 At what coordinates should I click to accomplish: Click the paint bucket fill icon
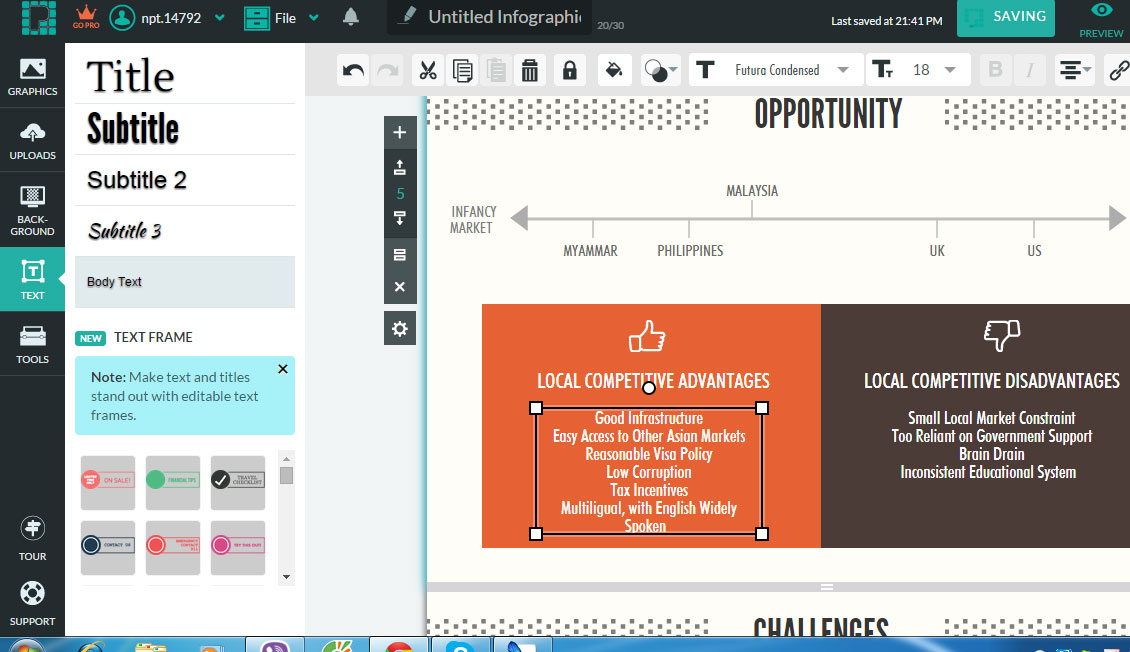(615, 70)
